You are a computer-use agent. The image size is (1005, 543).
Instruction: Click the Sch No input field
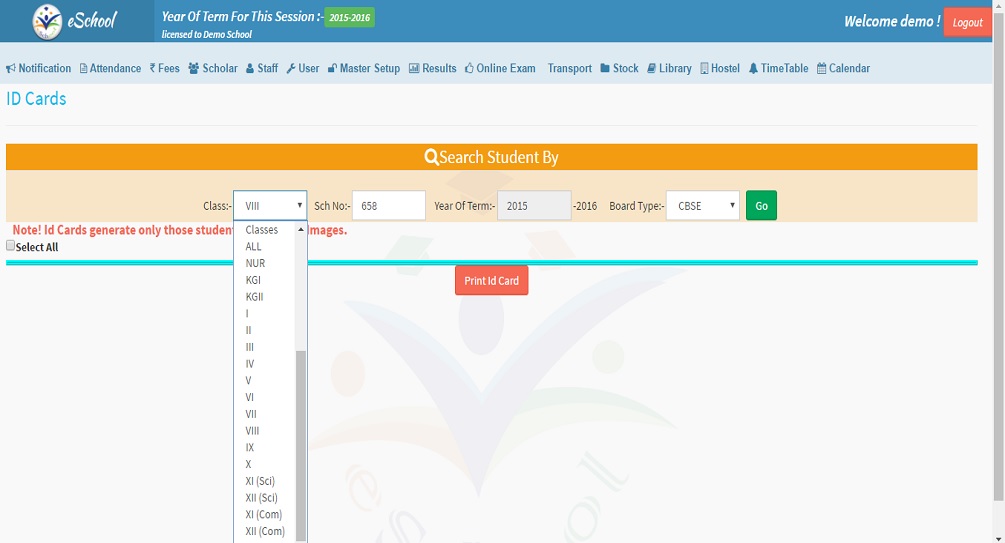coord(388,206)
